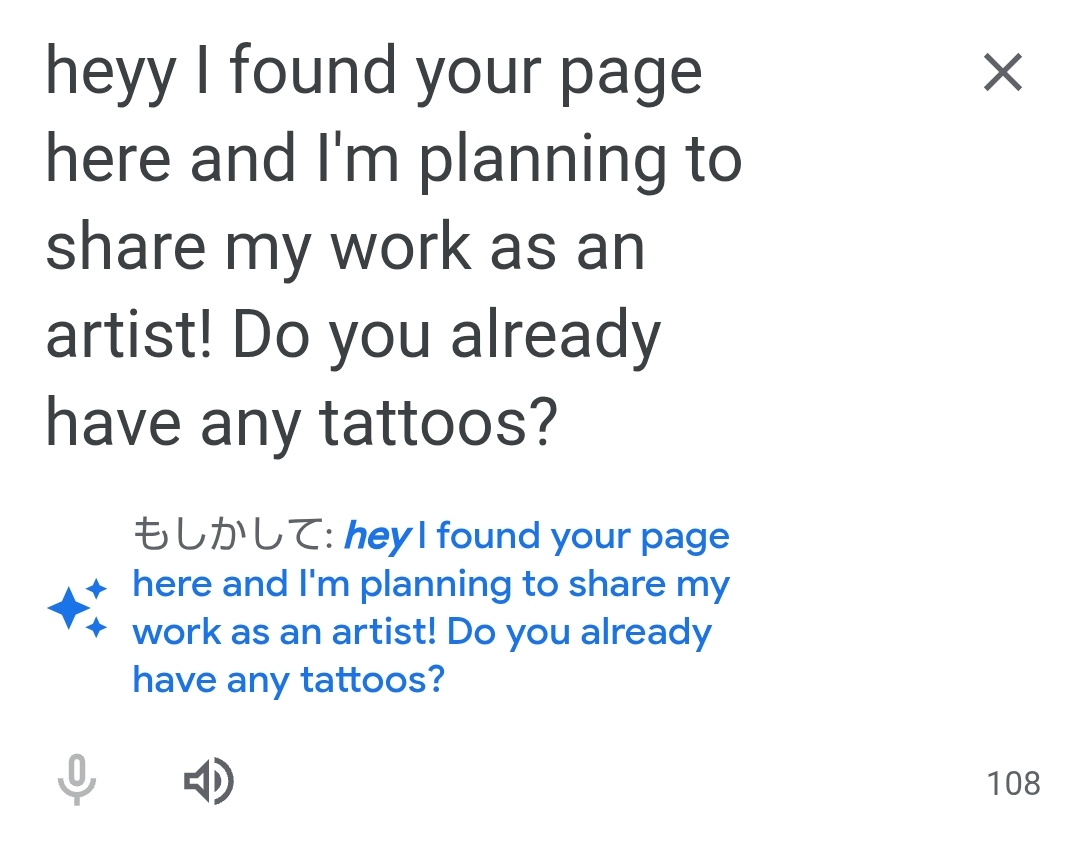
Task: Play the text aloud with the speaker icon
Action: click(208, 781)
